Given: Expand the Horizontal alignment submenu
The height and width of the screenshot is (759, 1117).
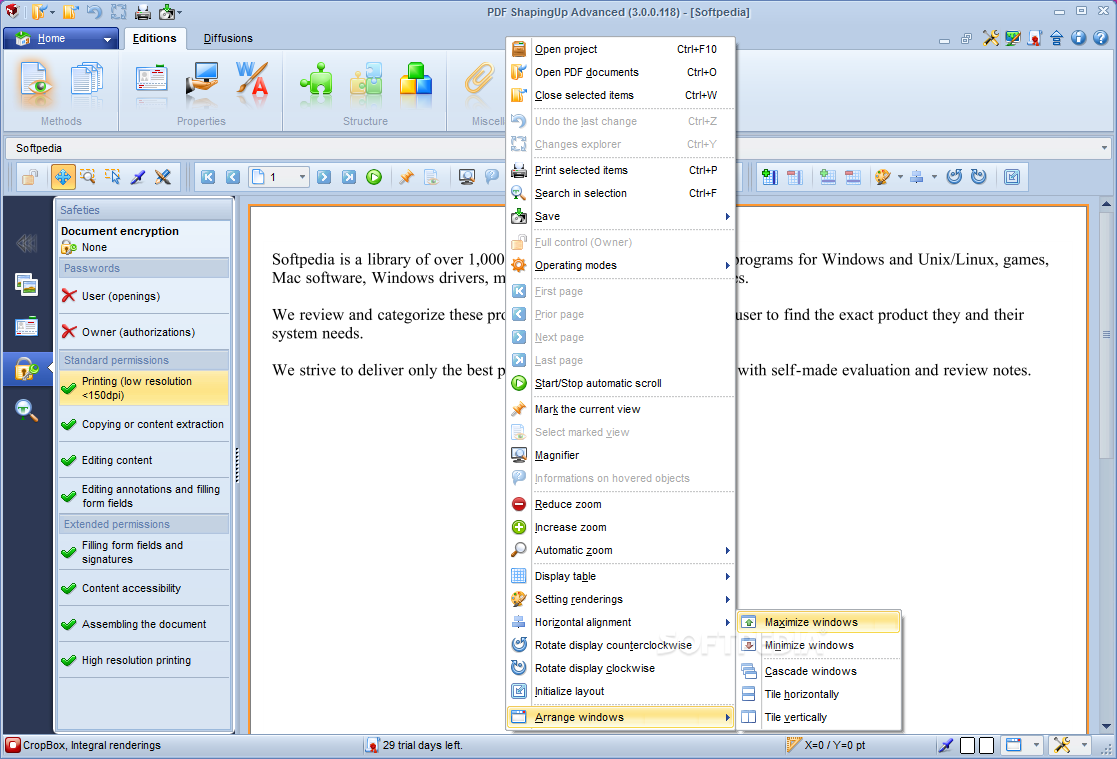Looking at the screenshot, I should (x=621, y=622).
